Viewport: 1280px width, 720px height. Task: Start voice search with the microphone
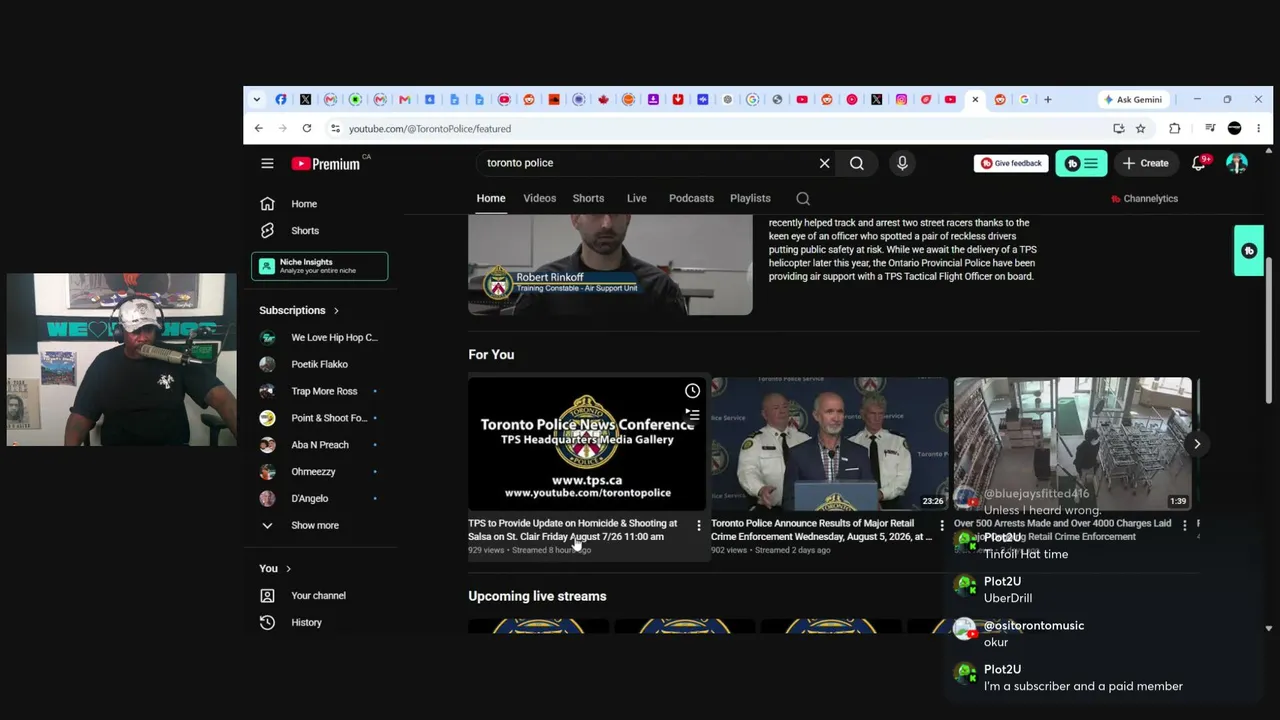pos(902,163)
